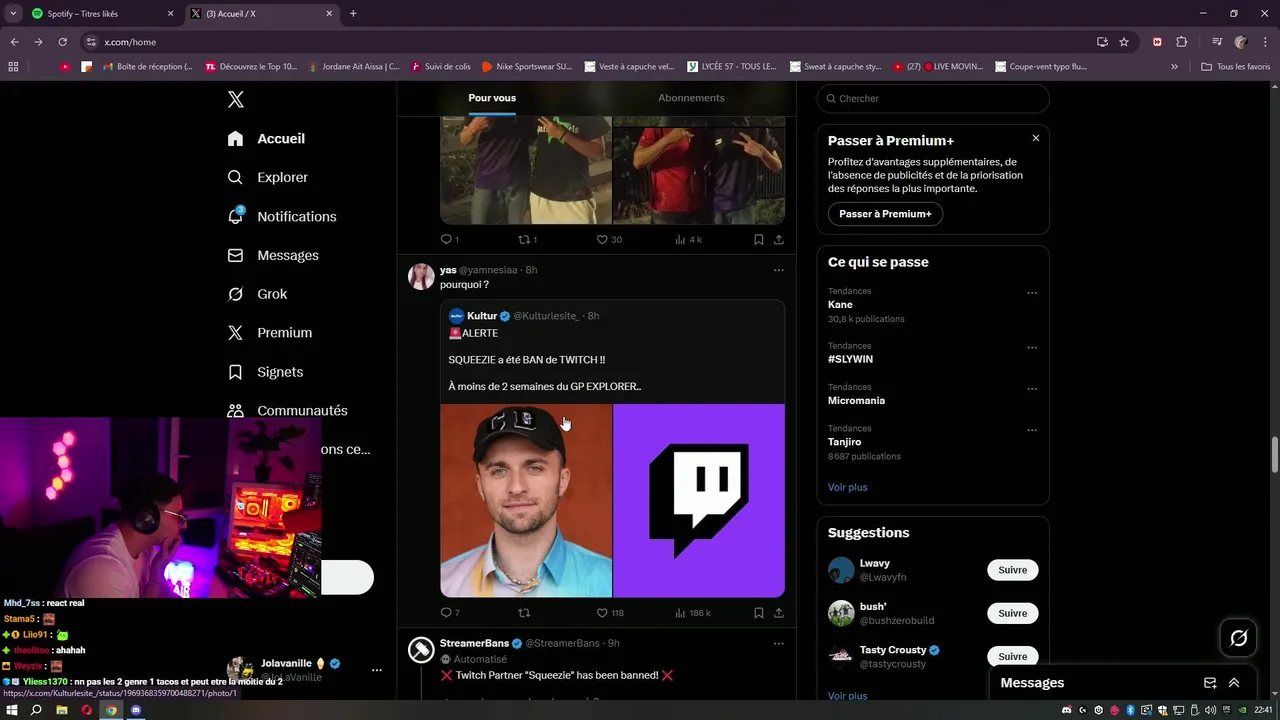The width and height of the screenshot is (1280, 720).
Task: Open a new browser tab
Action: click(353, 14)
